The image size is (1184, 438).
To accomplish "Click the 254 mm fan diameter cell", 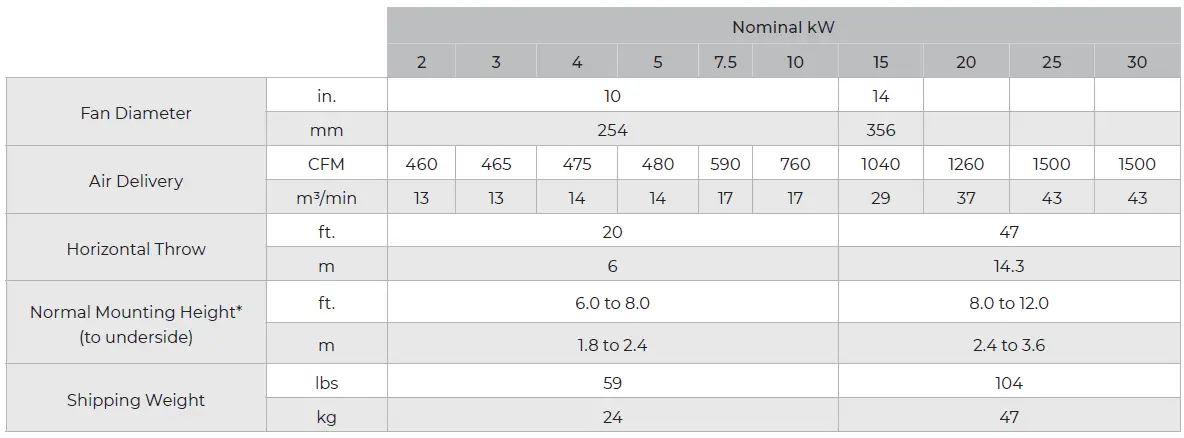I will tap(612, 130).
